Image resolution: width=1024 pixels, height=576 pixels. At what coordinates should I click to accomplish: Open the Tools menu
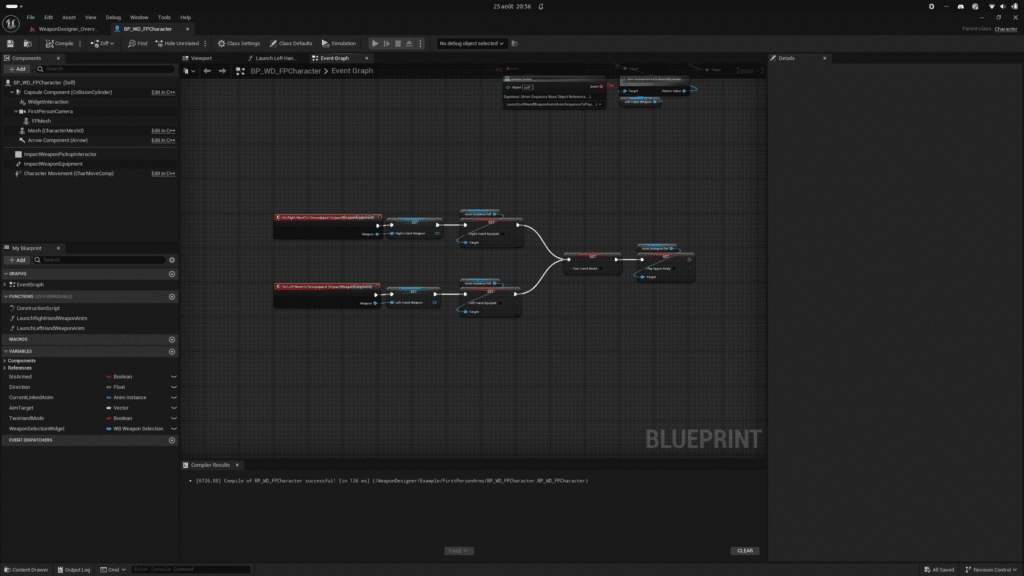164,18
